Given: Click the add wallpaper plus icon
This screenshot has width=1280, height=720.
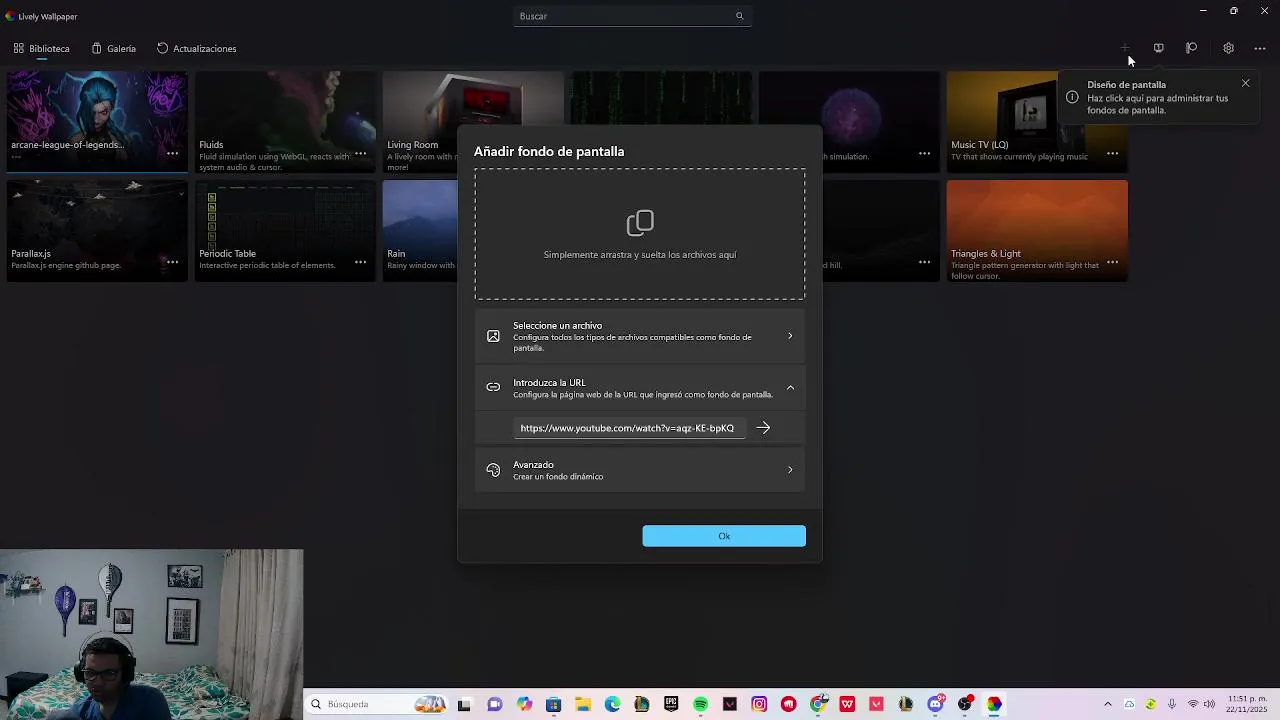Looking at the screenshot, I should [1125, 48].
